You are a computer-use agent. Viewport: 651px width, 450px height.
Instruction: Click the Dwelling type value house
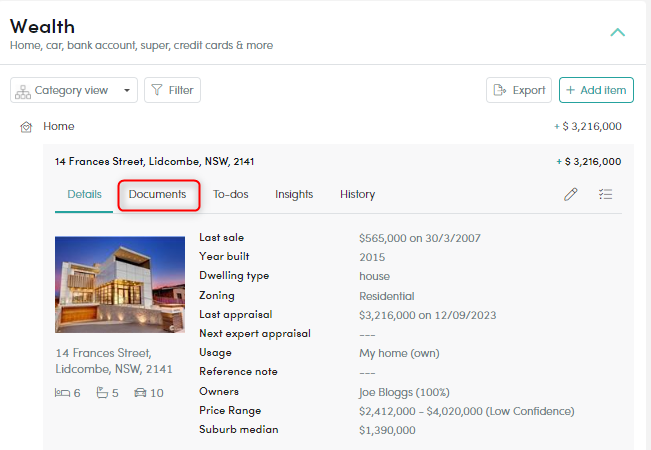pos(374,276)
